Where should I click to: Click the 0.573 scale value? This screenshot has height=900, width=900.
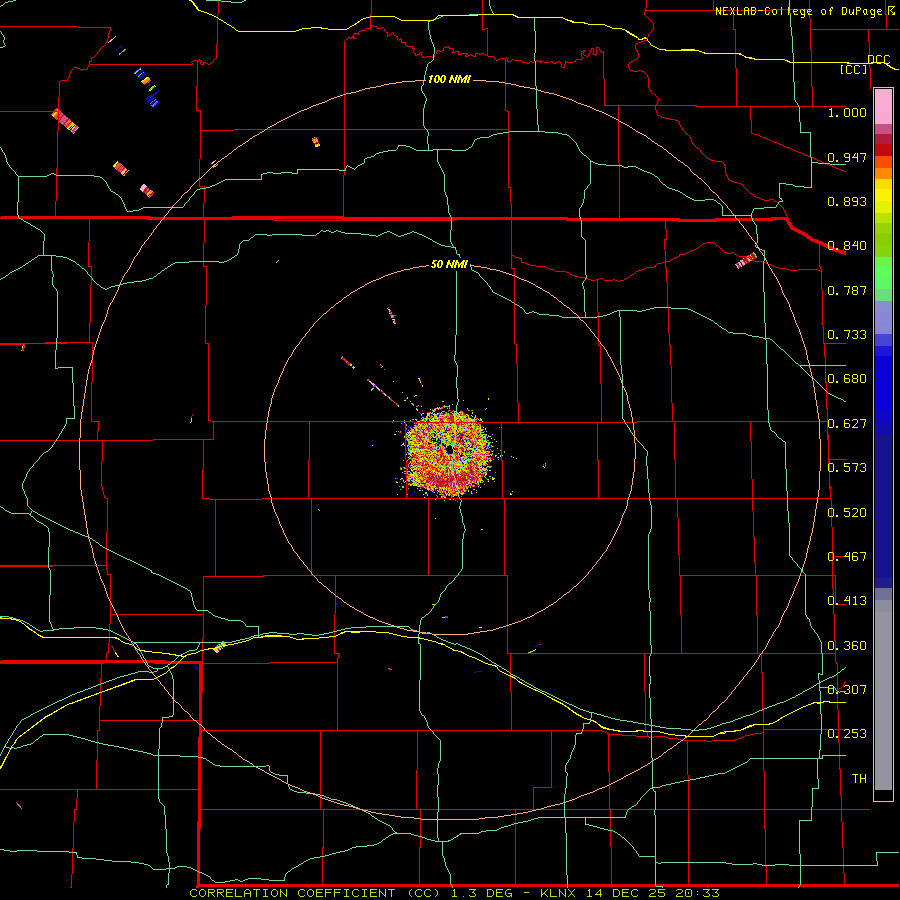847,468
